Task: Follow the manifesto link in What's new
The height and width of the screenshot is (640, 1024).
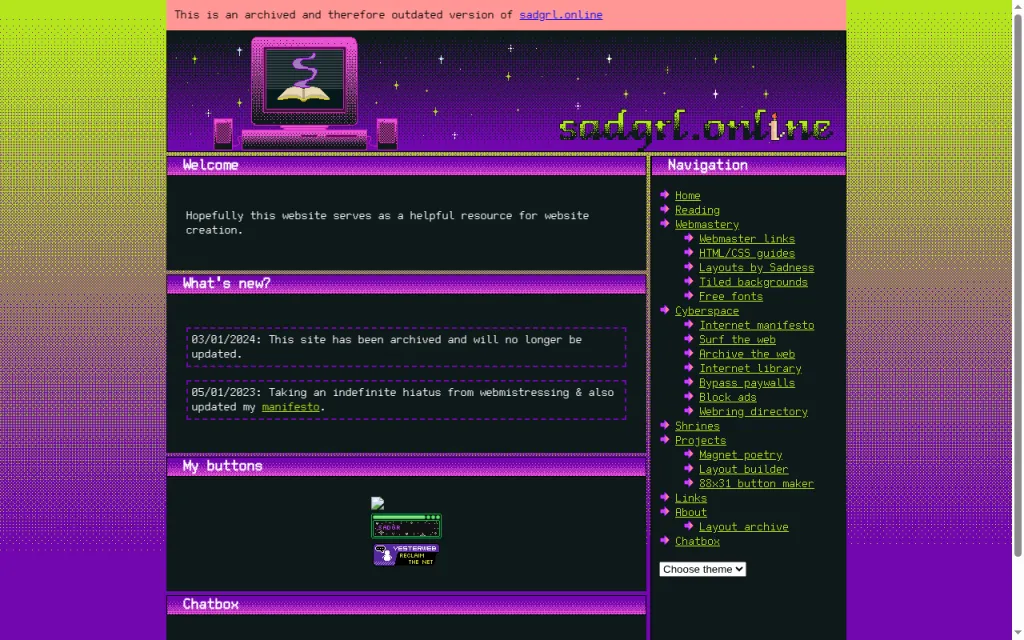Action: 291,406
